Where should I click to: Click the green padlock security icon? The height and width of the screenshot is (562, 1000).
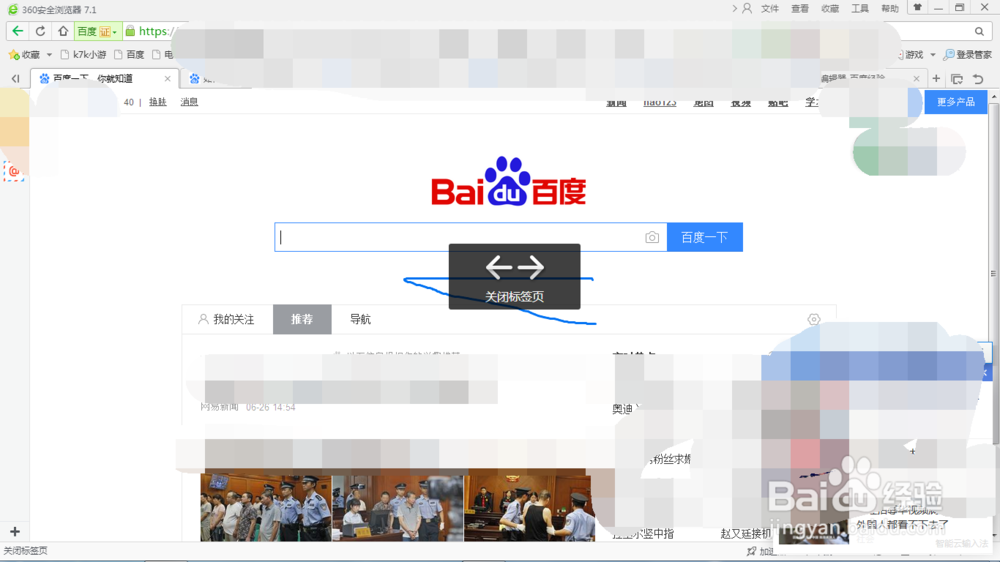click(x=130, y=31)
